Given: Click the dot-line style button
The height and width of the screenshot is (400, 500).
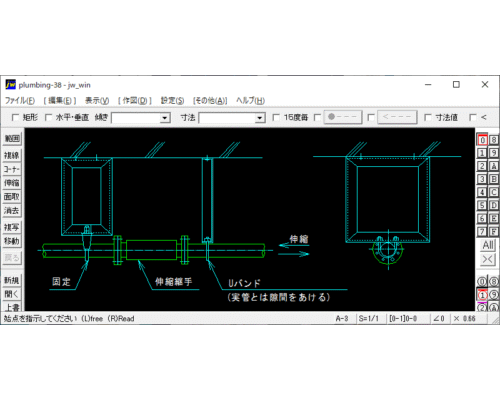Looking at the screenshot, I should (x=343, y=117).
